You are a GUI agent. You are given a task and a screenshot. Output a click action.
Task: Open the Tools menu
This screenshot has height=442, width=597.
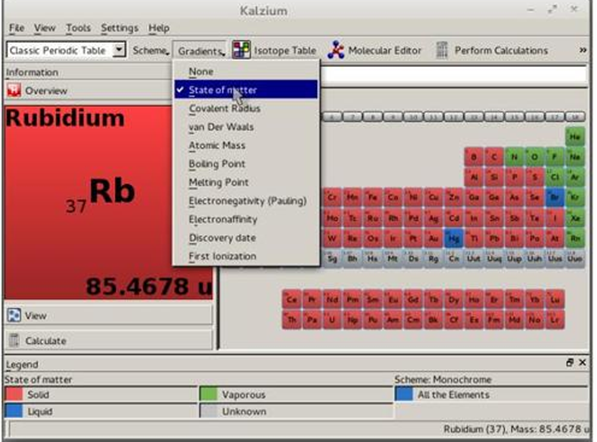point(78,28)
